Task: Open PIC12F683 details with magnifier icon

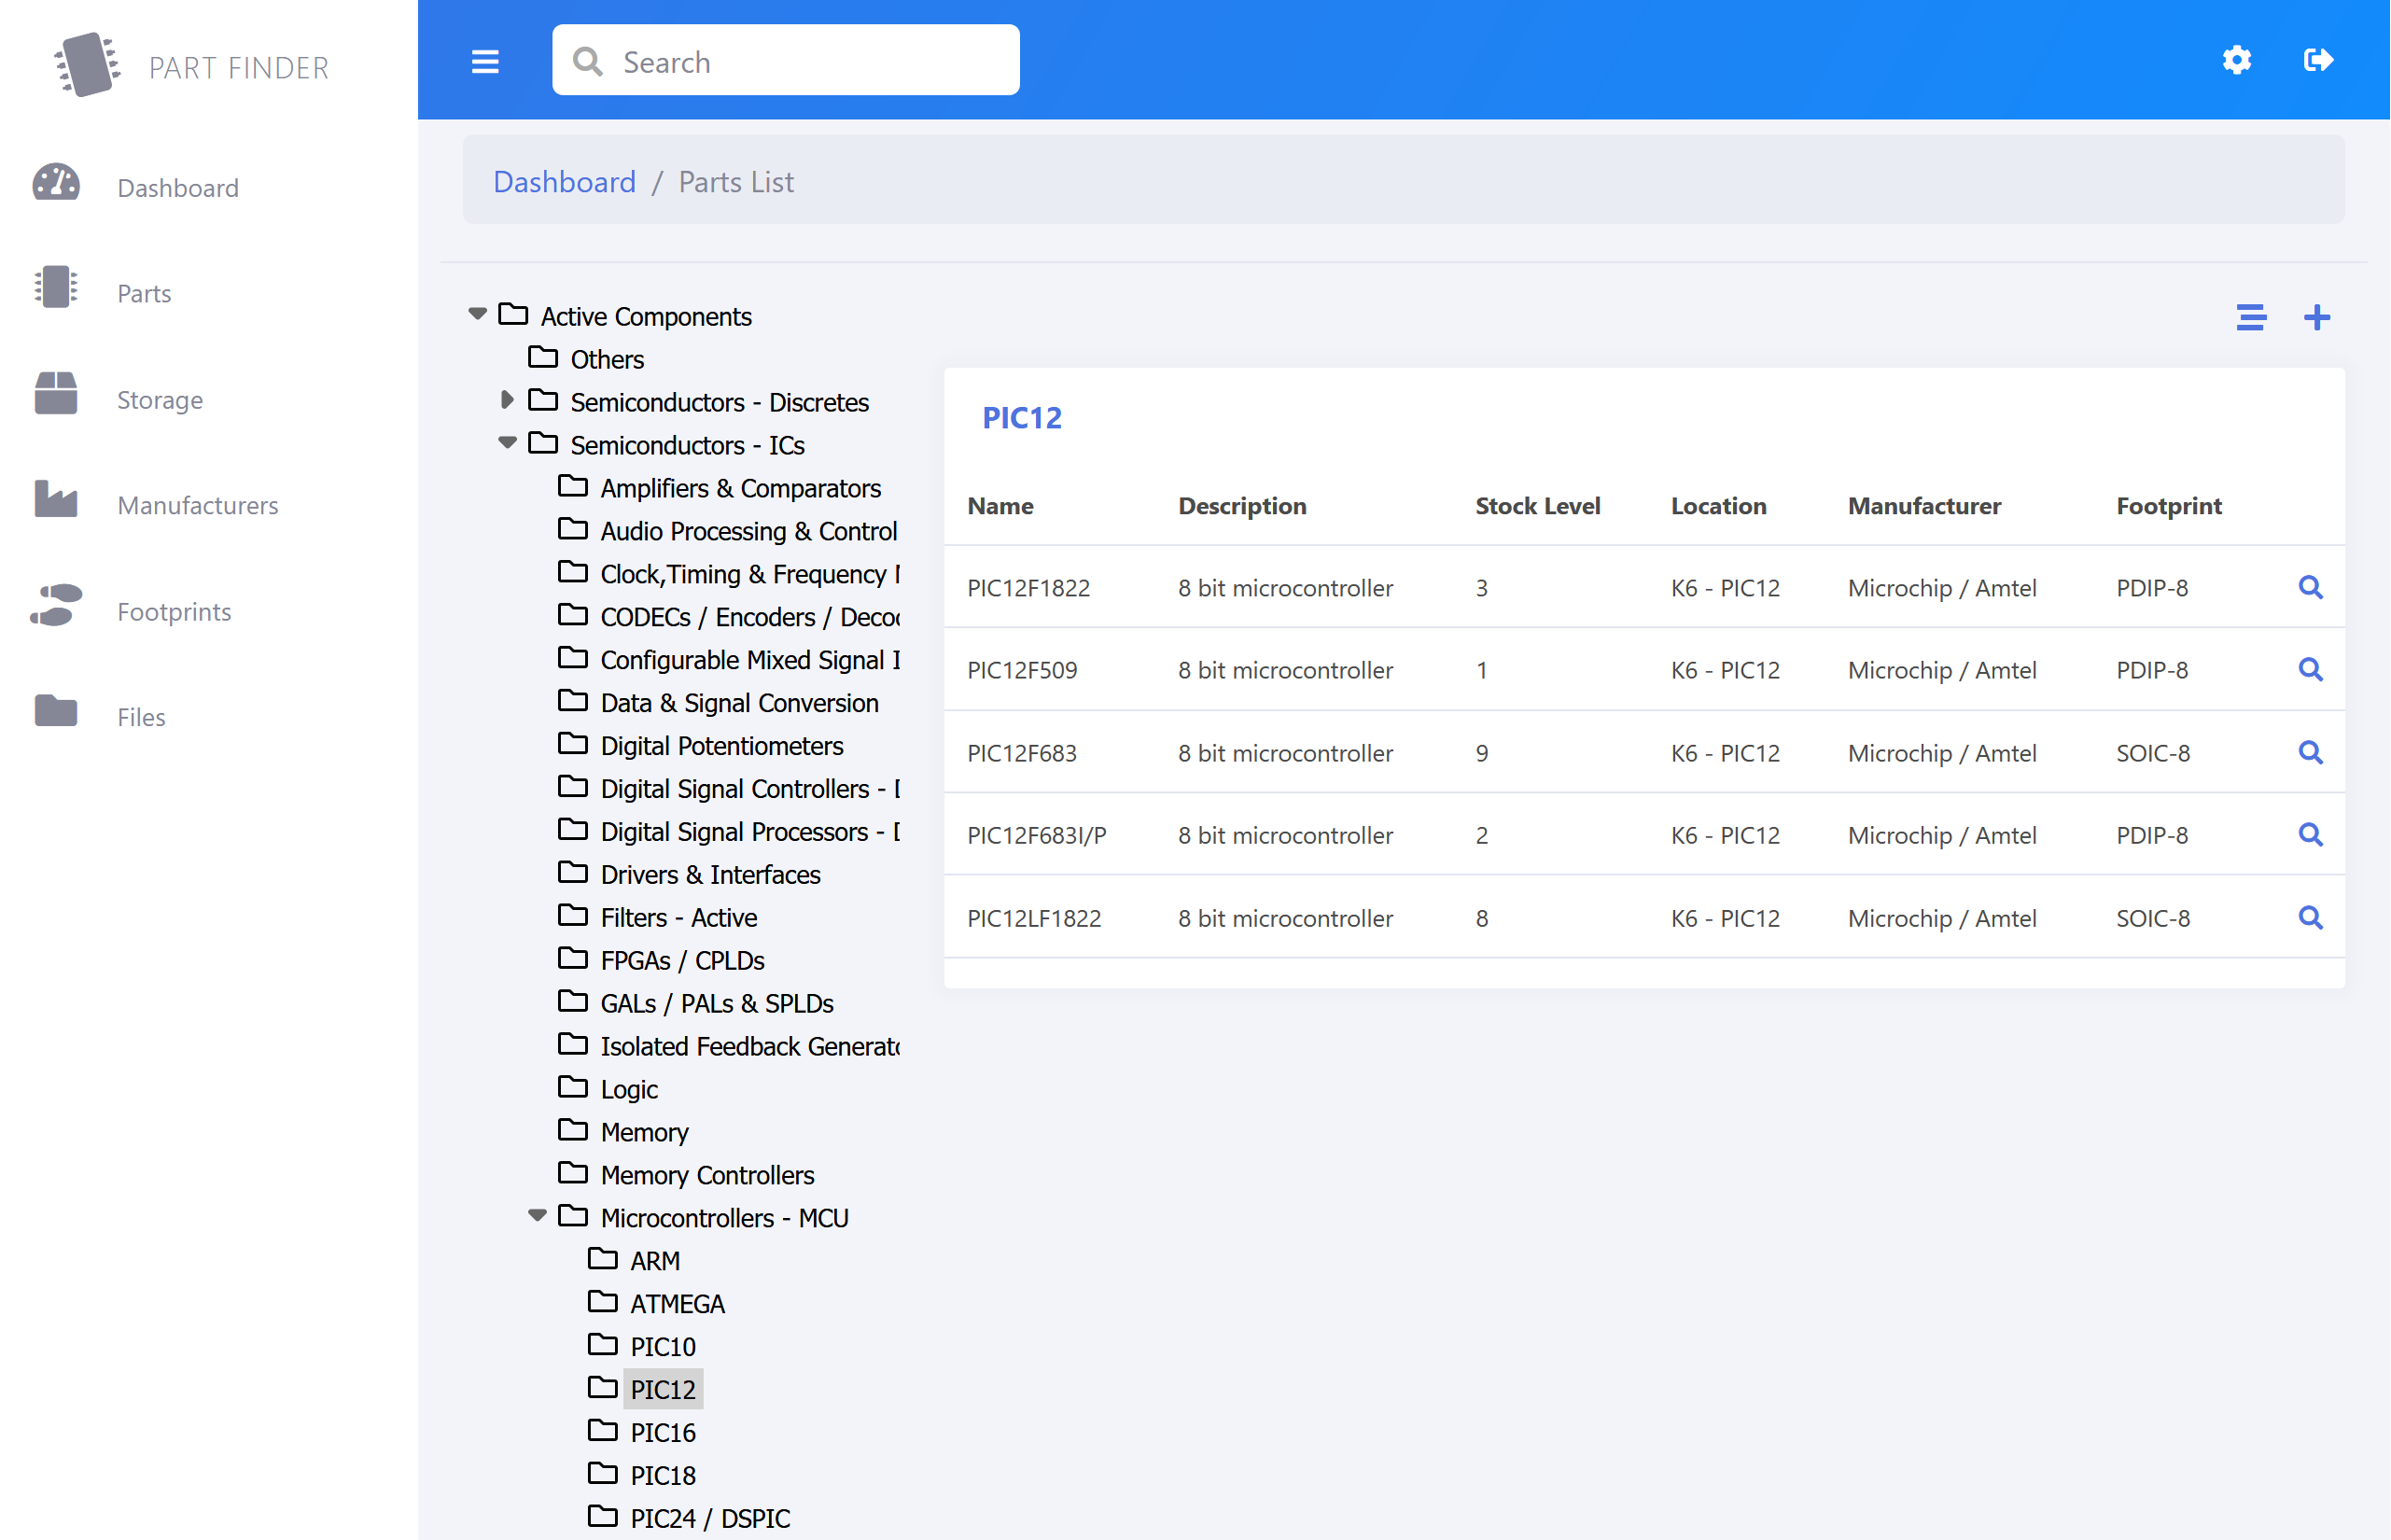Action: click(x=2309, y=752)
